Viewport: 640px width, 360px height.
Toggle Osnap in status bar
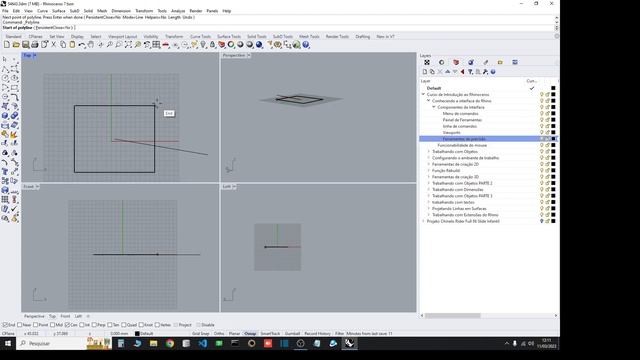(x=250, y=333)
